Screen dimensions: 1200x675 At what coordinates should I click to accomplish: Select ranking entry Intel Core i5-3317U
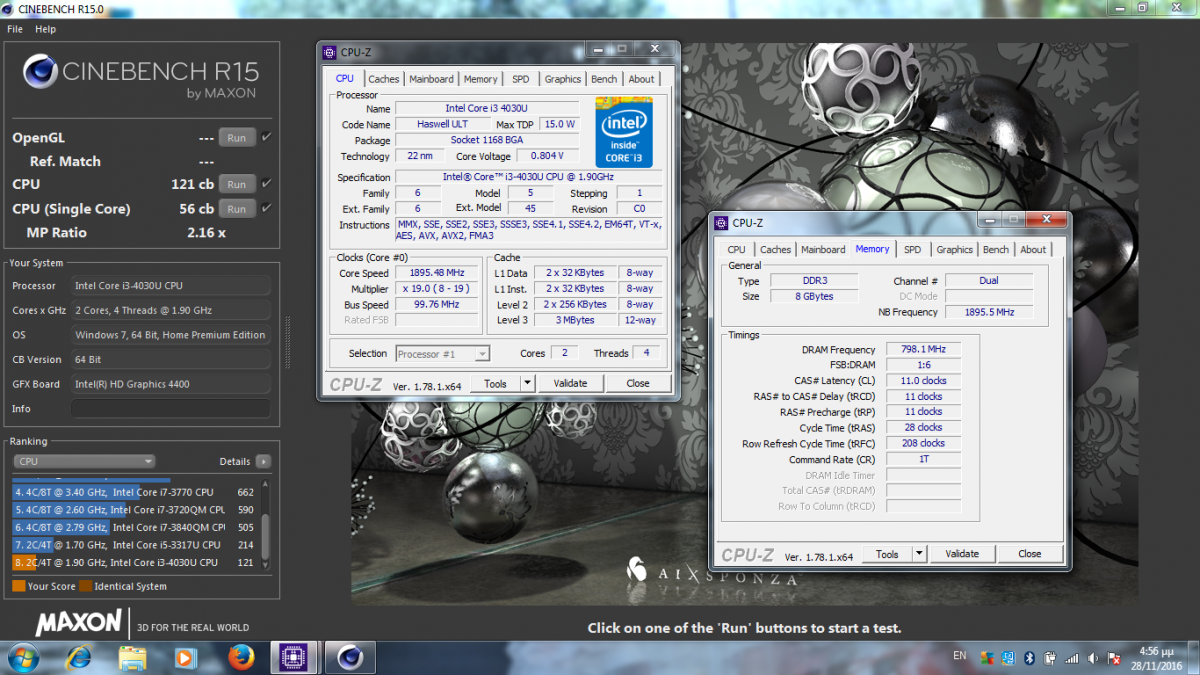135,545
